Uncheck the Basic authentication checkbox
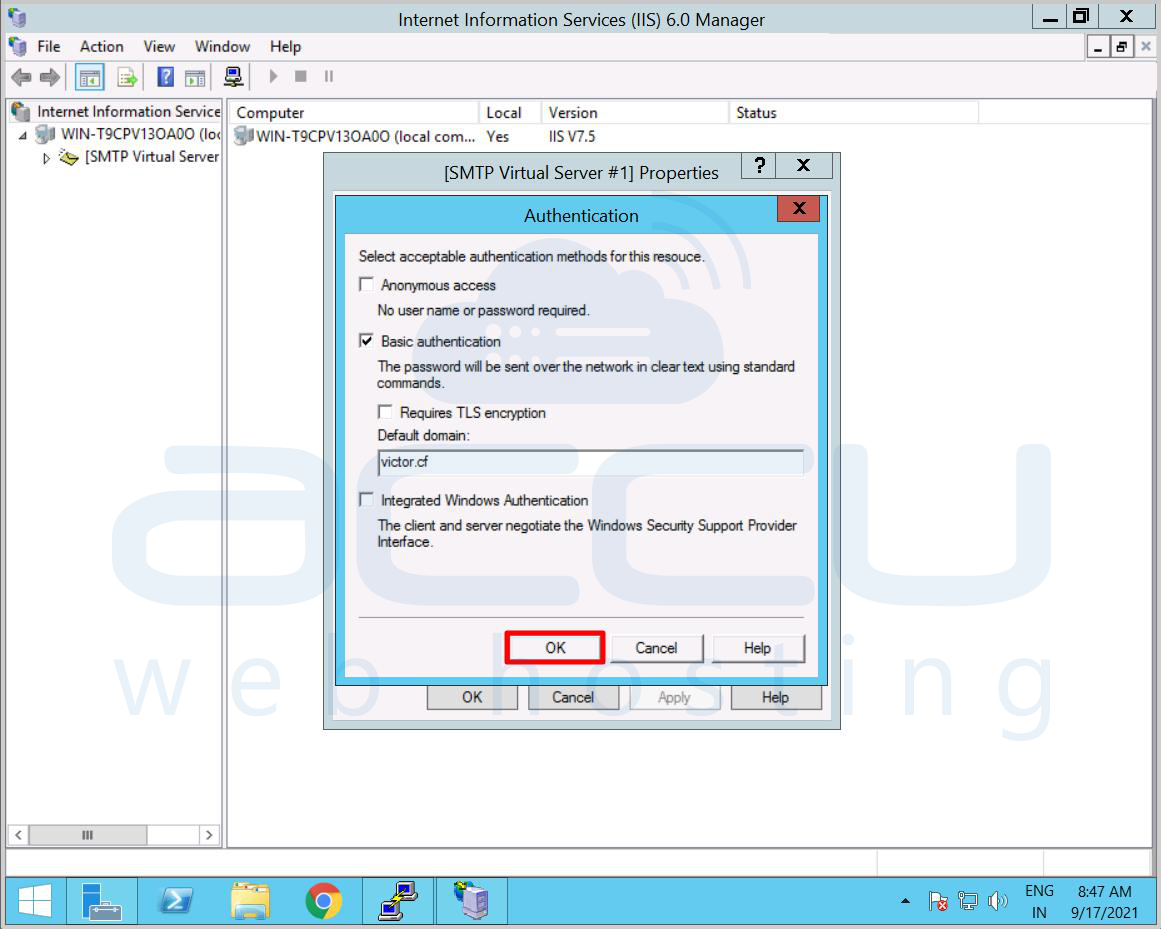This screenshot has height=929, width=1161. pyautogui.click(x=367, y=341)
